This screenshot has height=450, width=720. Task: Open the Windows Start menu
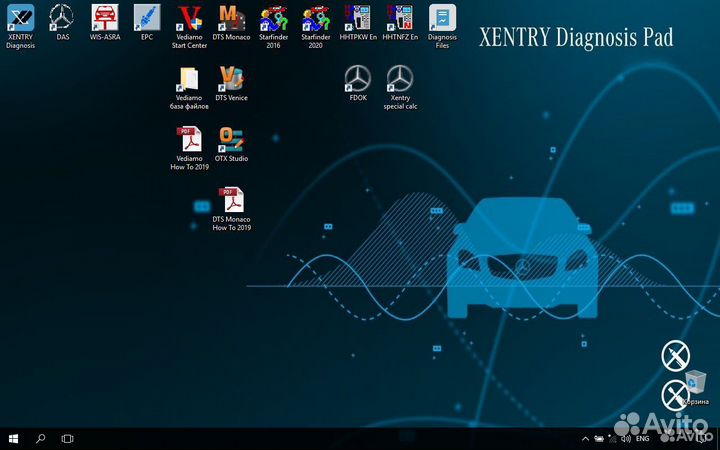(x=13, y=439)
